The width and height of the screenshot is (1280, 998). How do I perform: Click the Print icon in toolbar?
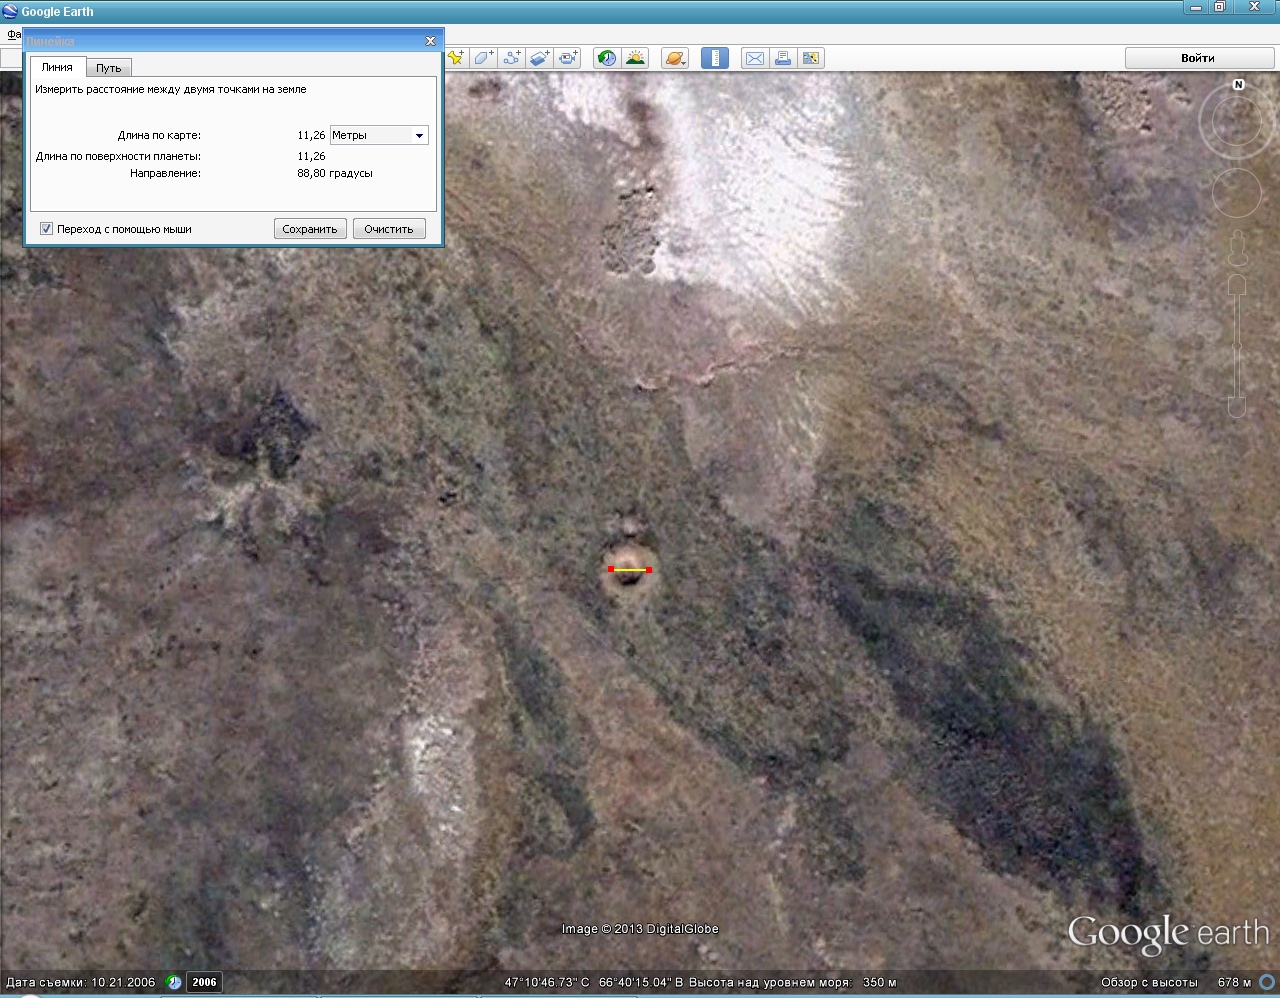tap(783, 58)
